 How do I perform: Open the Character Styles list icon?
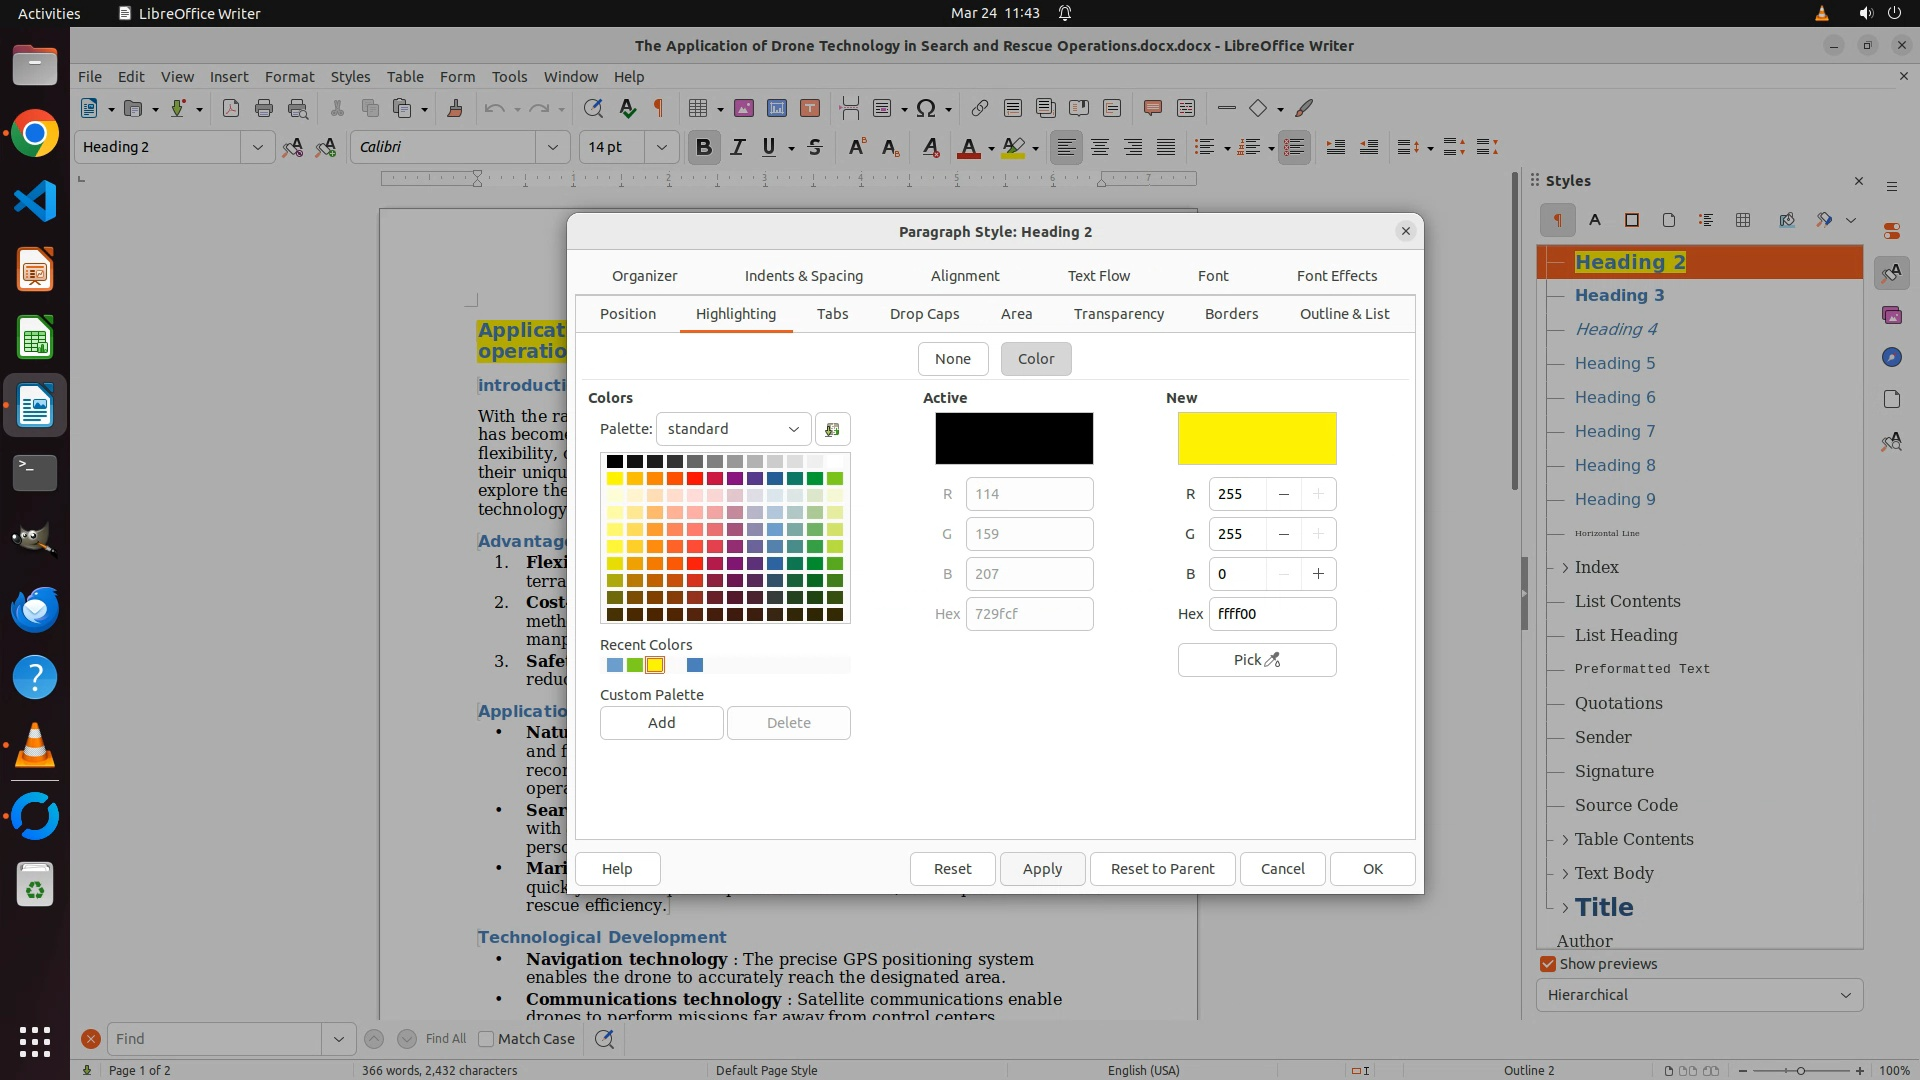click(x=1595, y=220)
